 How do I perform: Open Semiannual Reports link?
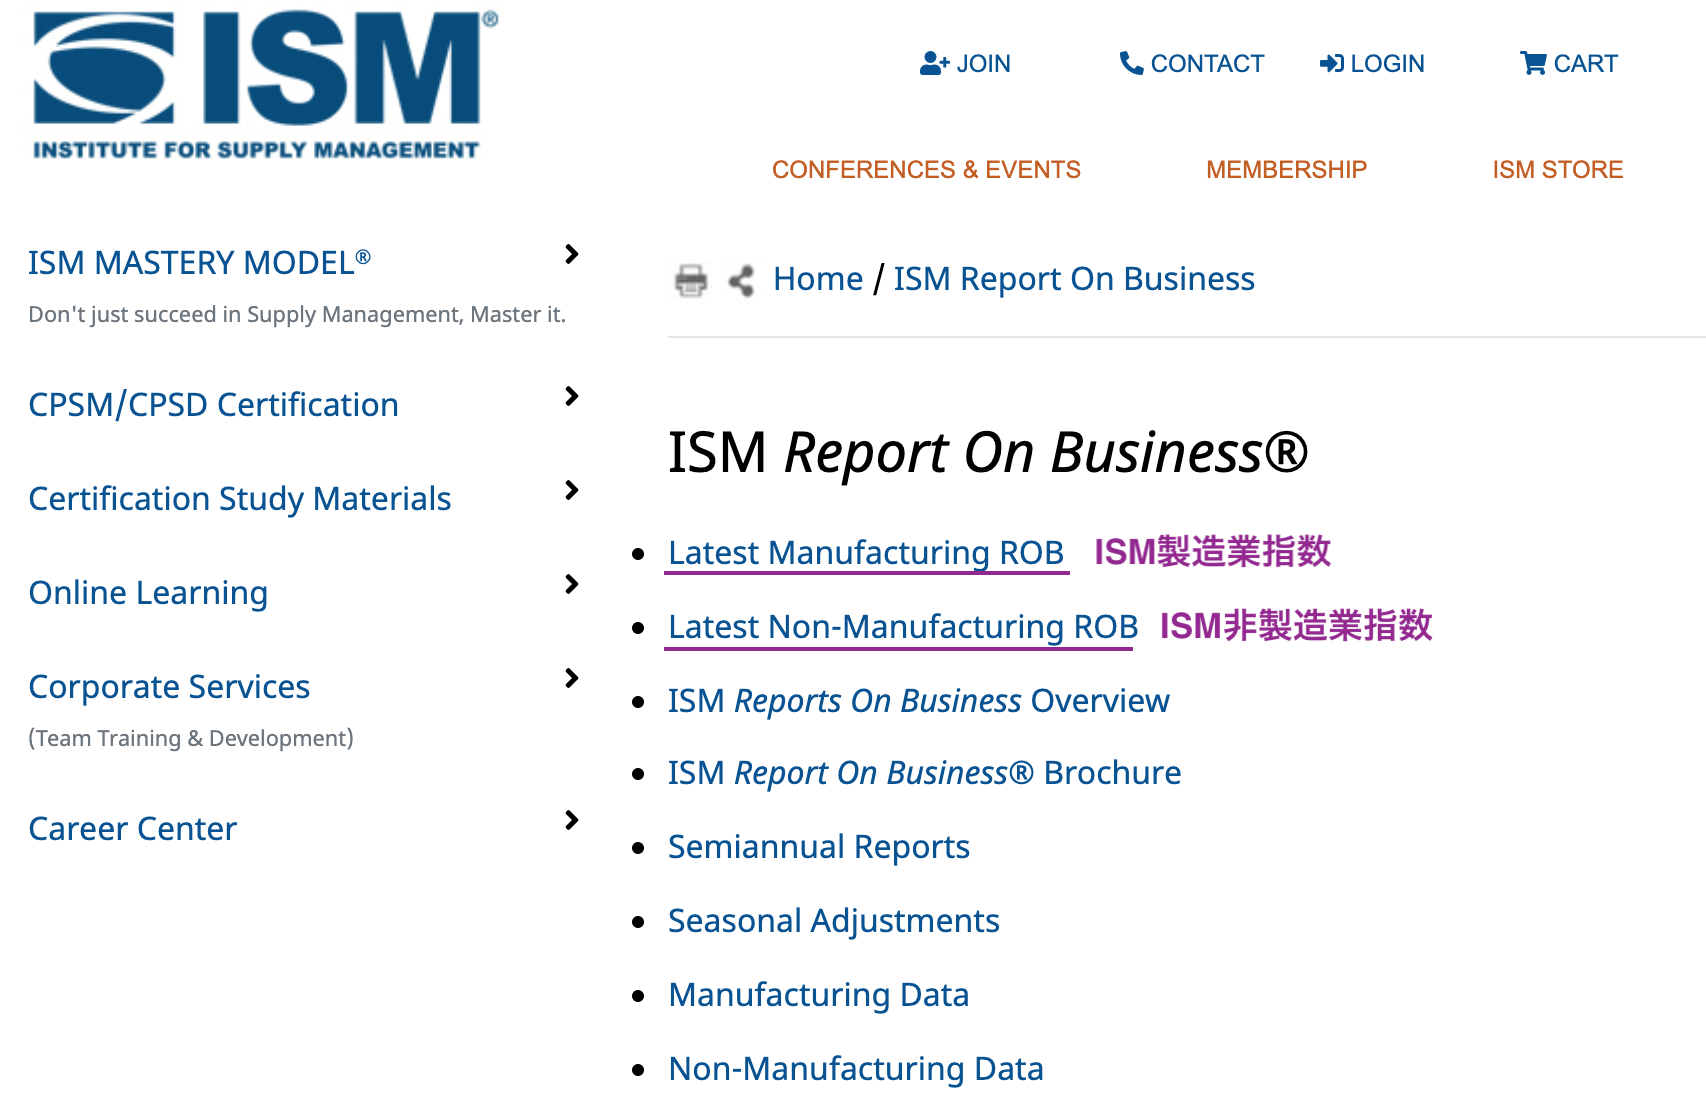819,847
